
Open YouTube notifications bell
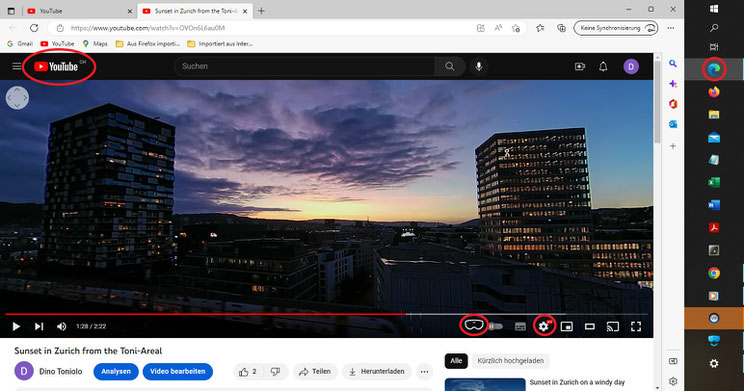[x=603, y=66]
